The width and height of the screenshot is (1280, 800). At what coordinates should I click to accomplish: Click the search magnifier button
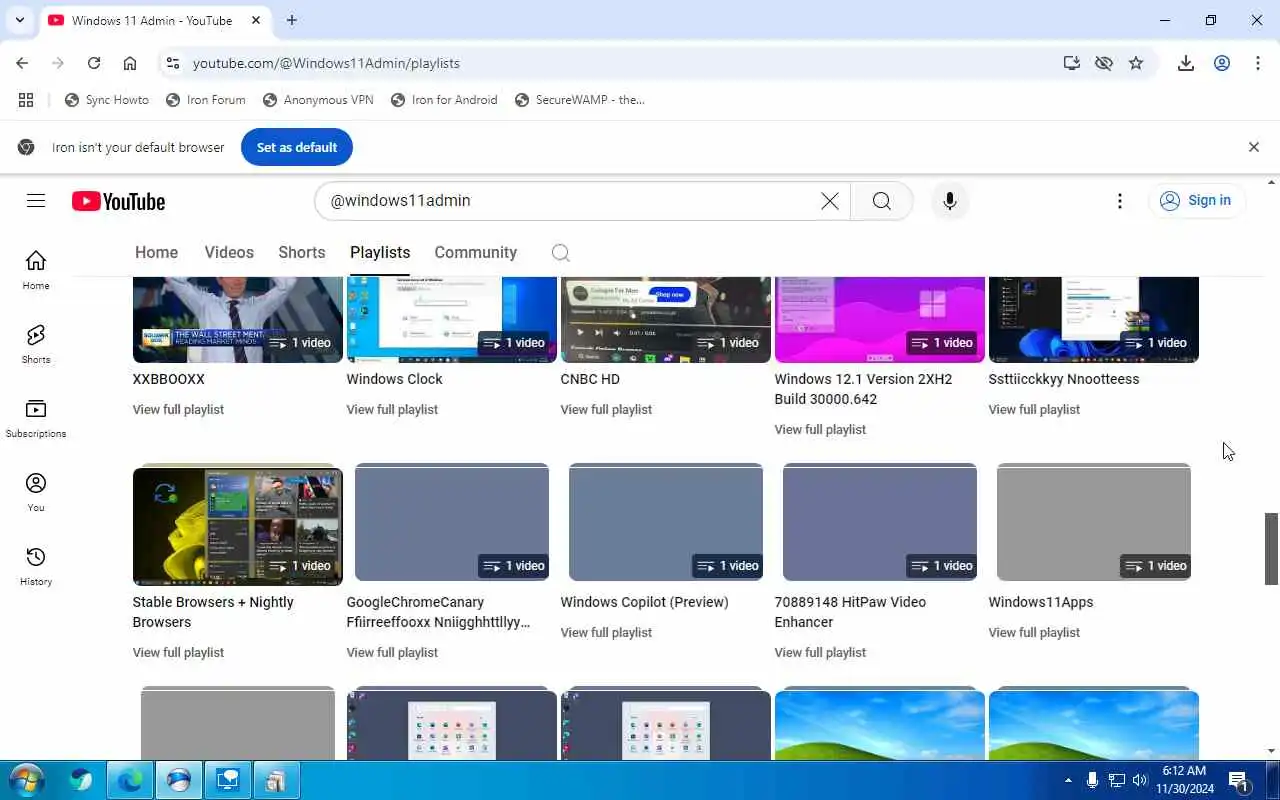click(881, 201)
